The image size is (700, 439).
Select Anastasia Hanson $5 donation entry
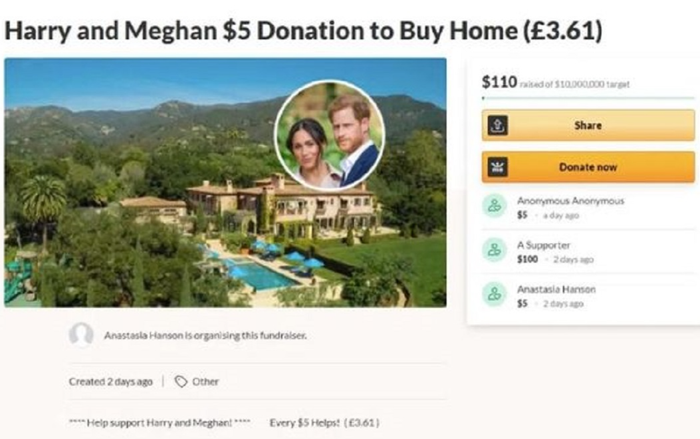coord(560,293)
